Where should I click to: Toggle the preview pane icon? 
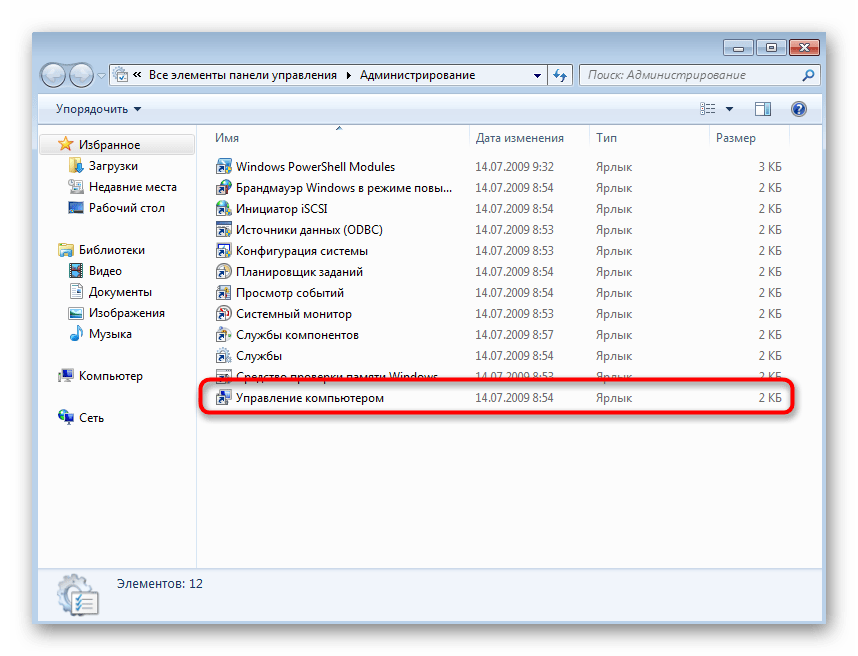763,109
